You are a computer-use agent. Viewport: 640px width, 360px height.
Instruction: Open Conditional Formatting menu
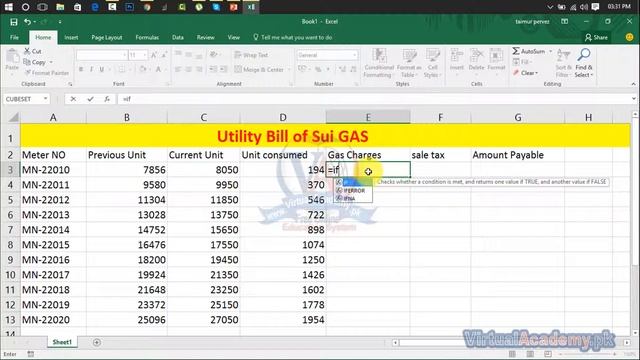(379, 63)
